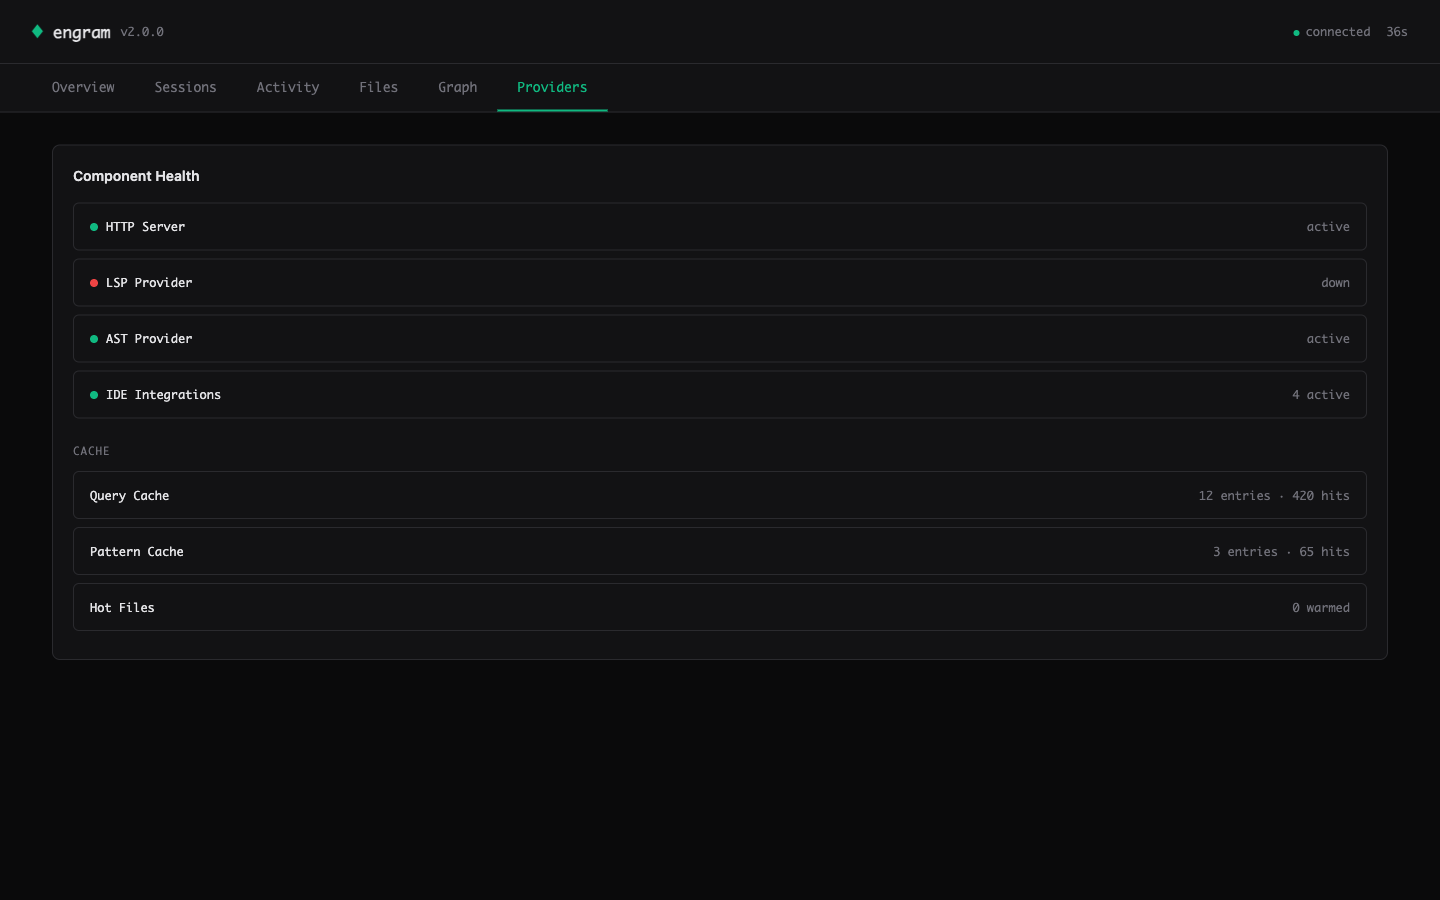Expand the Pattern Cache entry

pyautogui.click(x=720, y=551)
